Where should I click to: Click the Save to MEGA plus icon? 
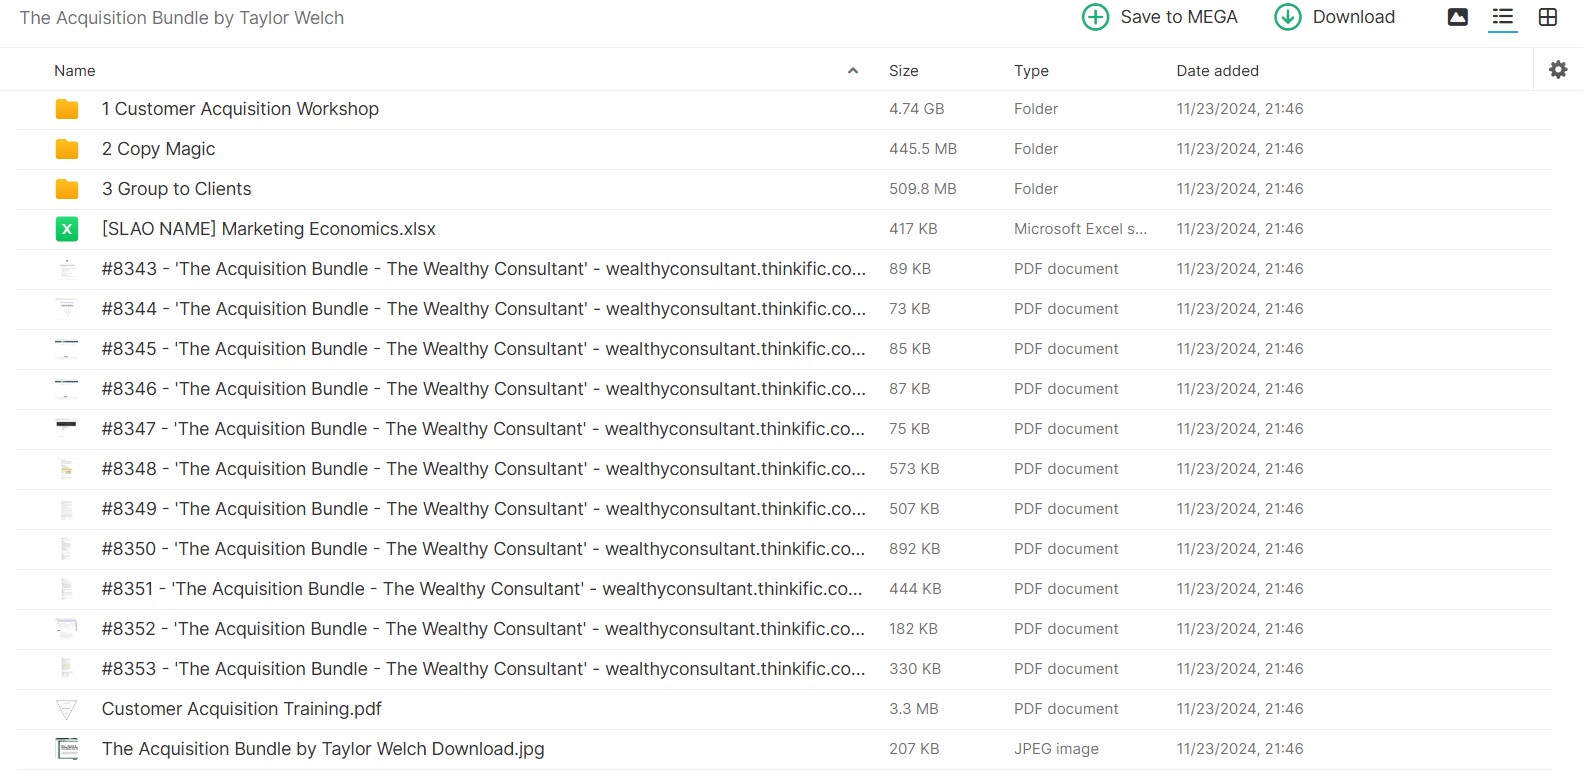coord(1095,17)
